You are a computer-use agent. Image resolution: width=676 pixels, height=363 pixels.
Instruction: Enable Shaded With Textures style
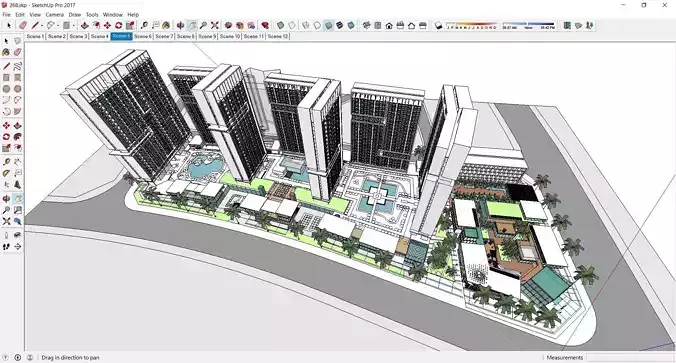pos(340,25)
